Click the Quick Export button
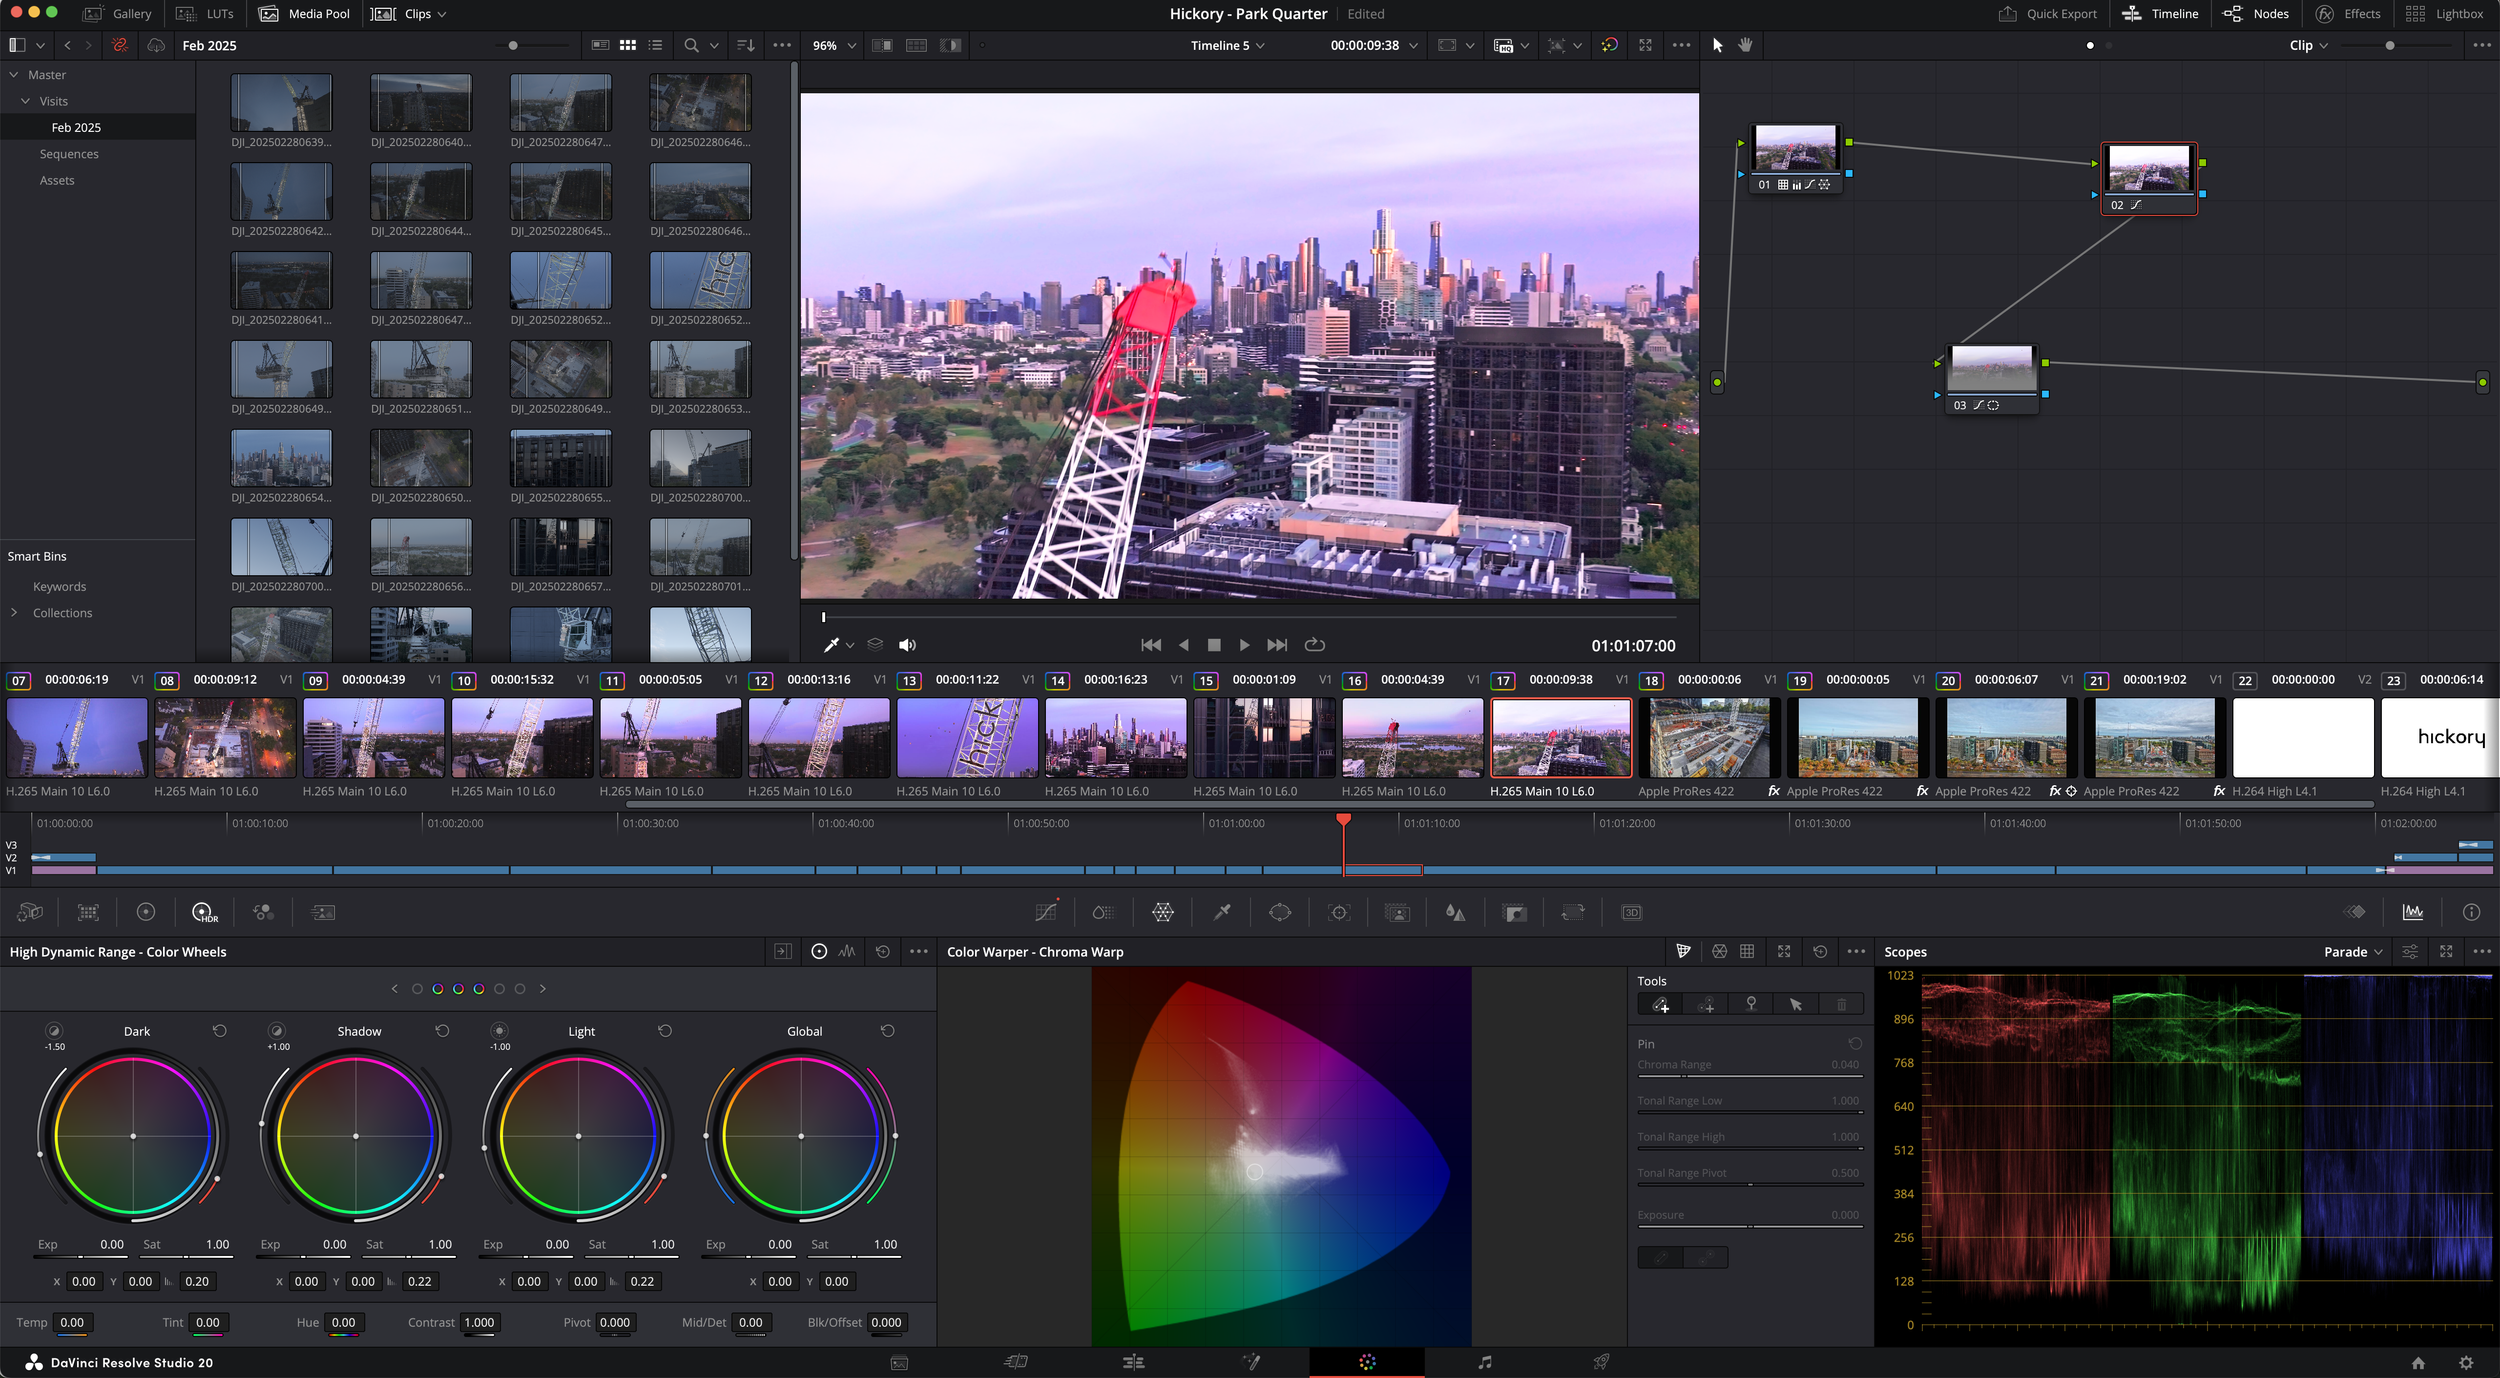This screenshot has height=1378, width=2500. [2047, 14]
